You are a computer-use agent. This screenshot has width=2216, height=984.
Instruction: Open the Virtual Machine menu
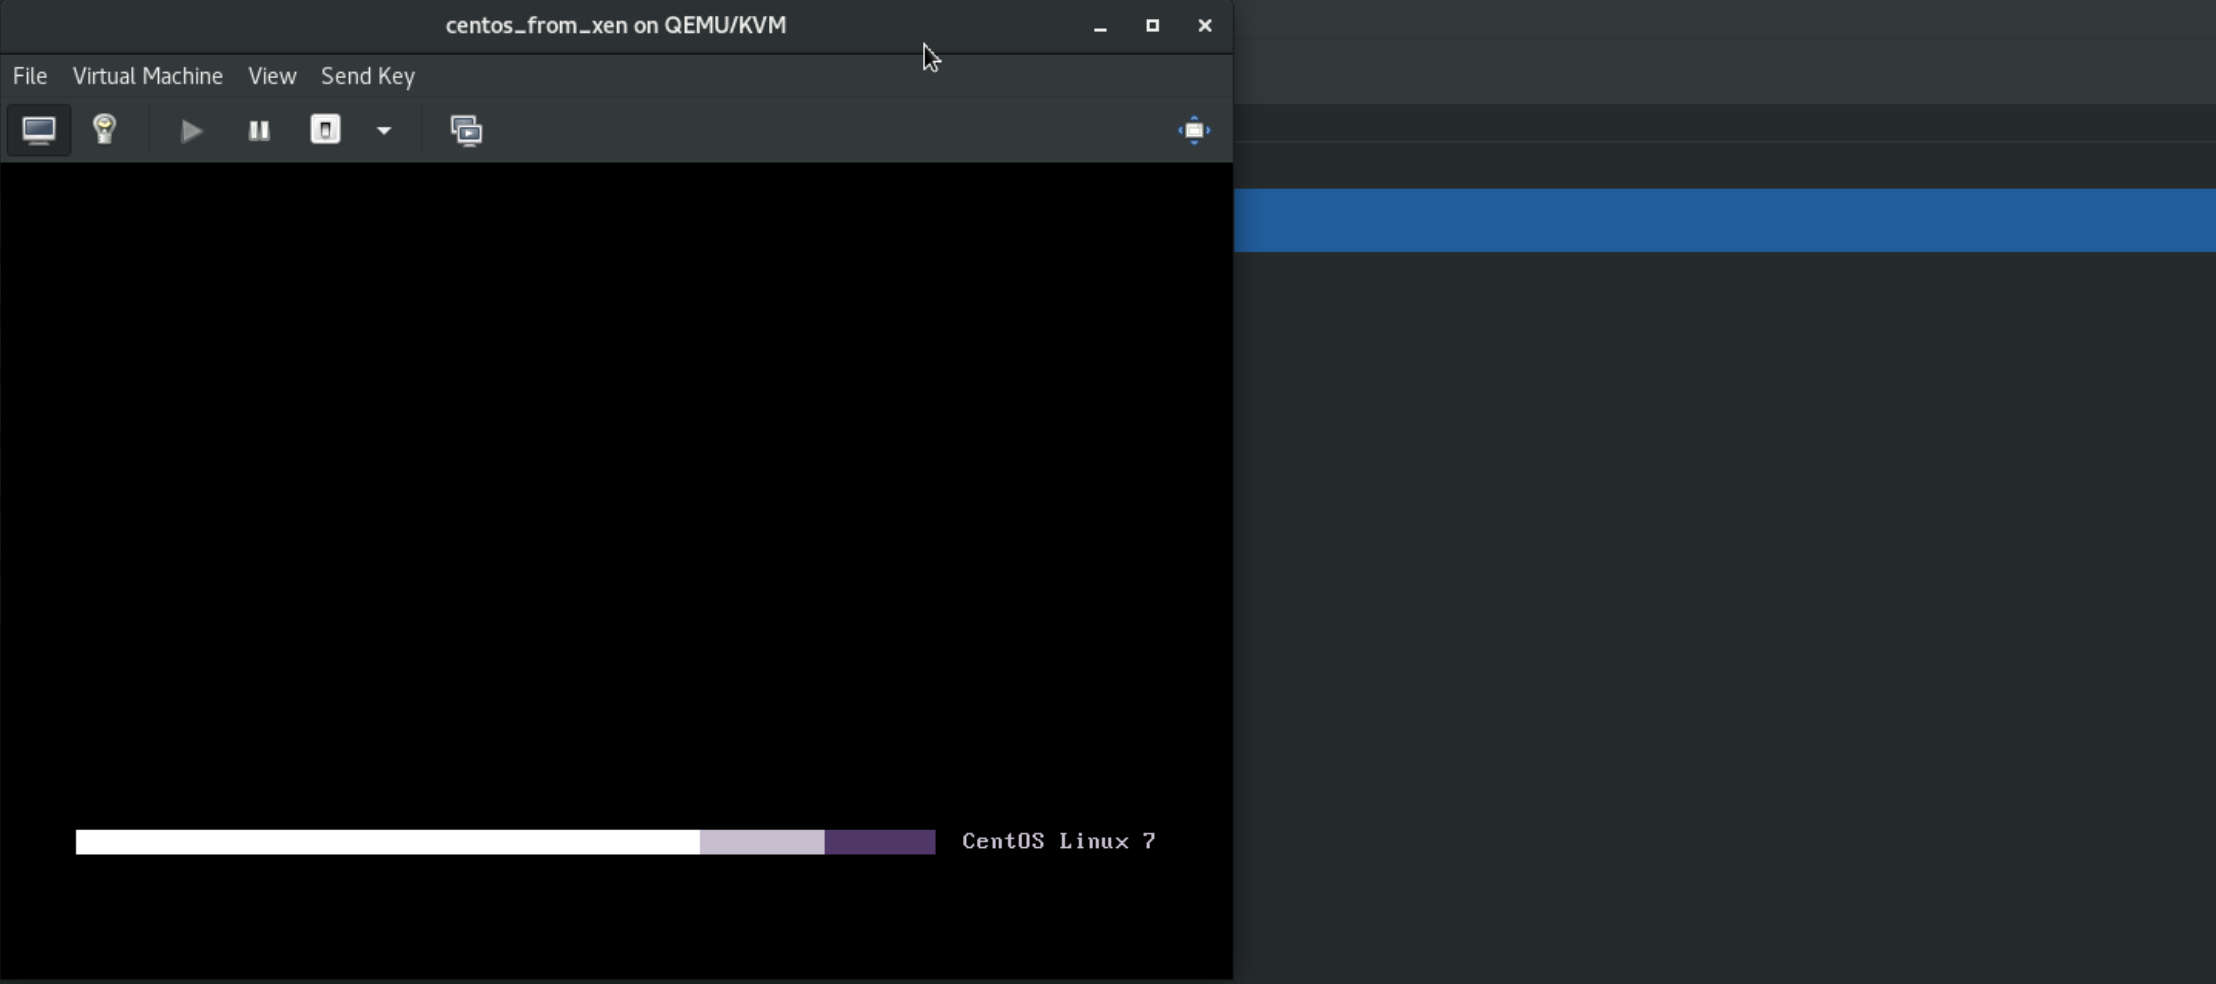tap(148, 76)
